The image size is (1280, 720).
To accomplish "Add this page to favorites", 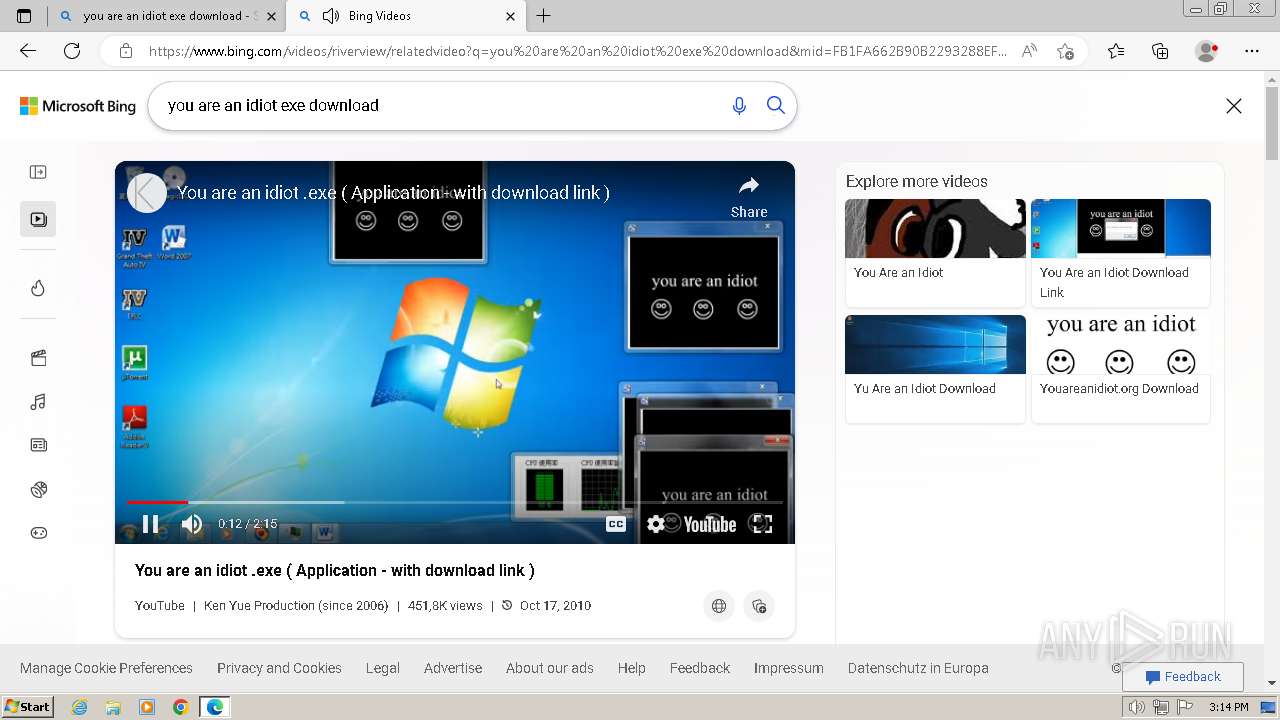I will point(1065,51).
